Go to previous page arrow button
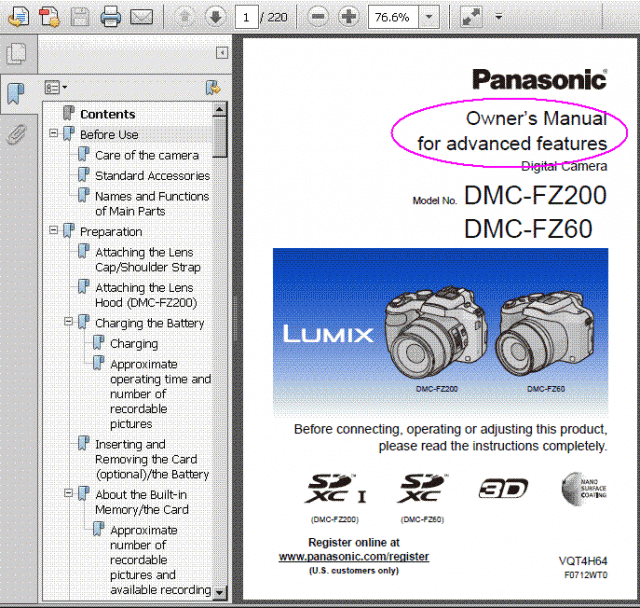Screen dimensions: 640x608 [185, 17]
